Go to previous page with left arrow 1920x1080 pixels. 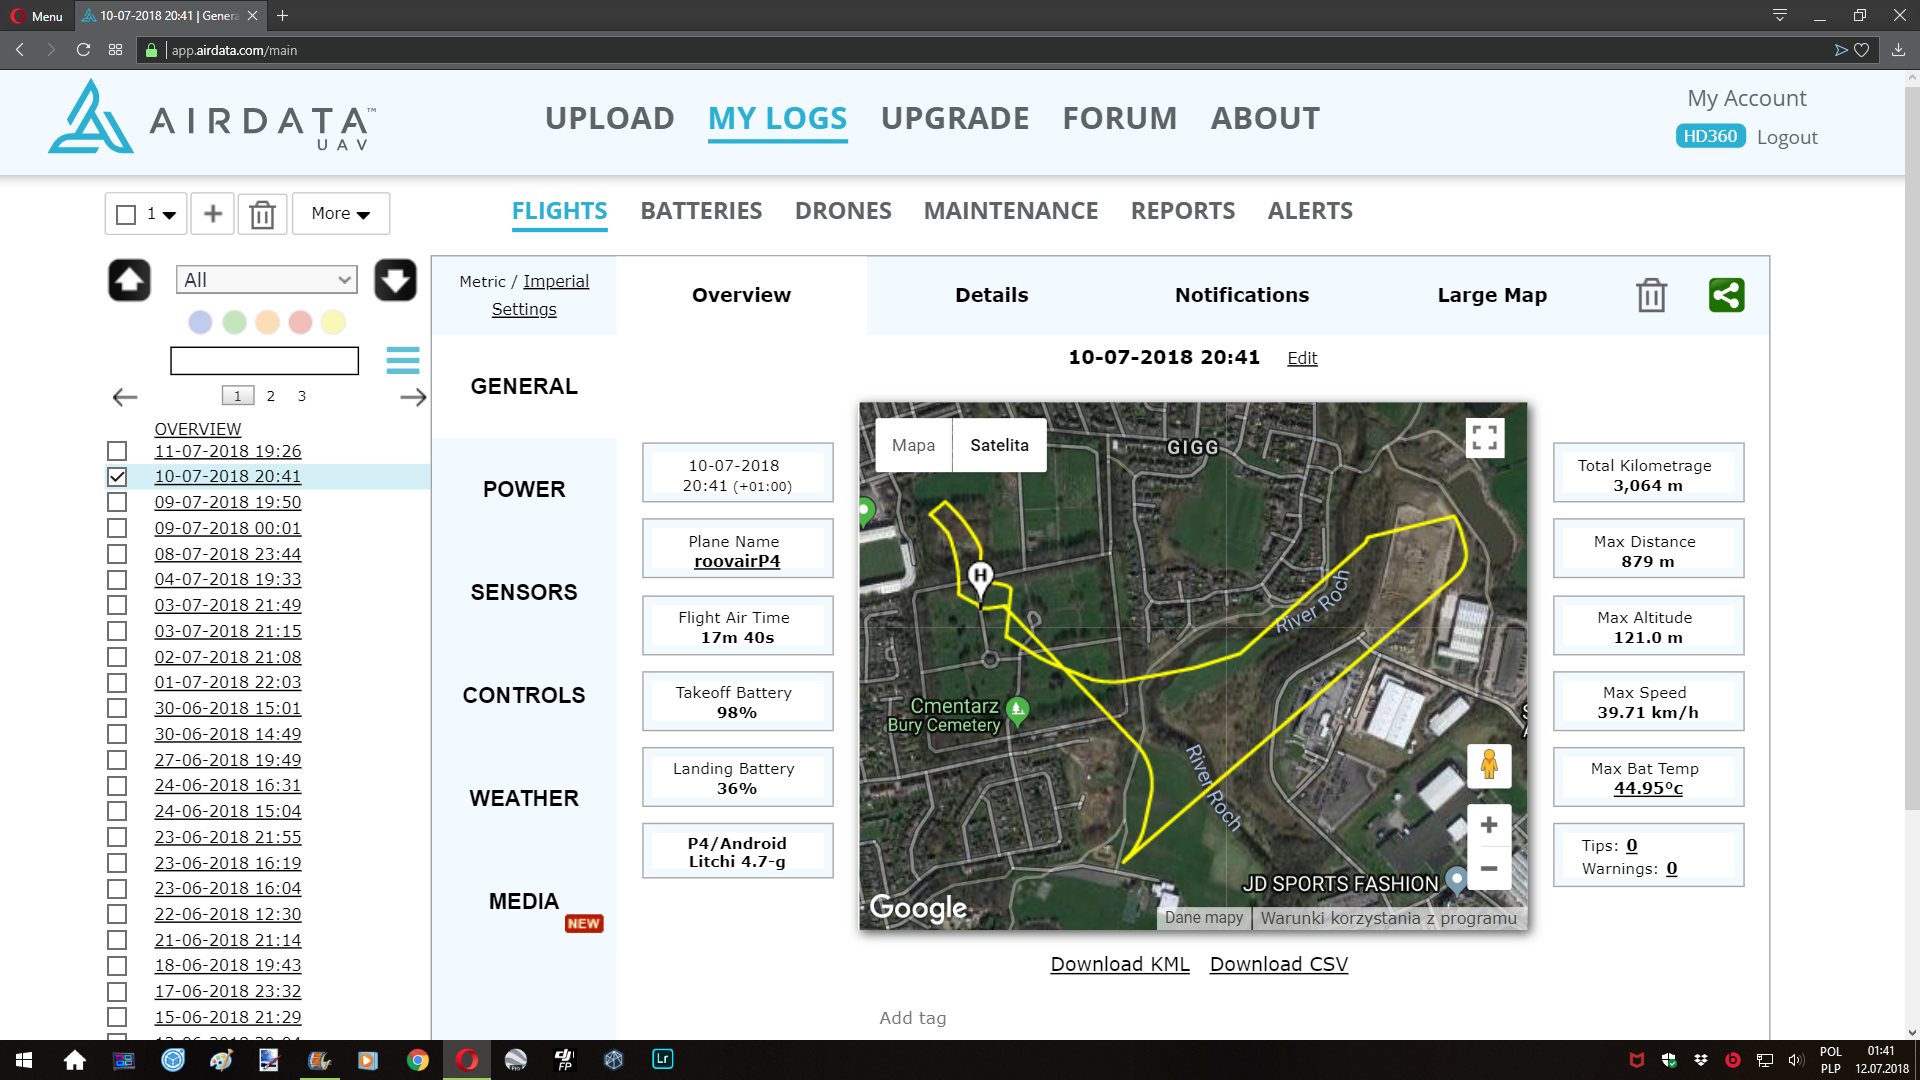click(125, 397)
